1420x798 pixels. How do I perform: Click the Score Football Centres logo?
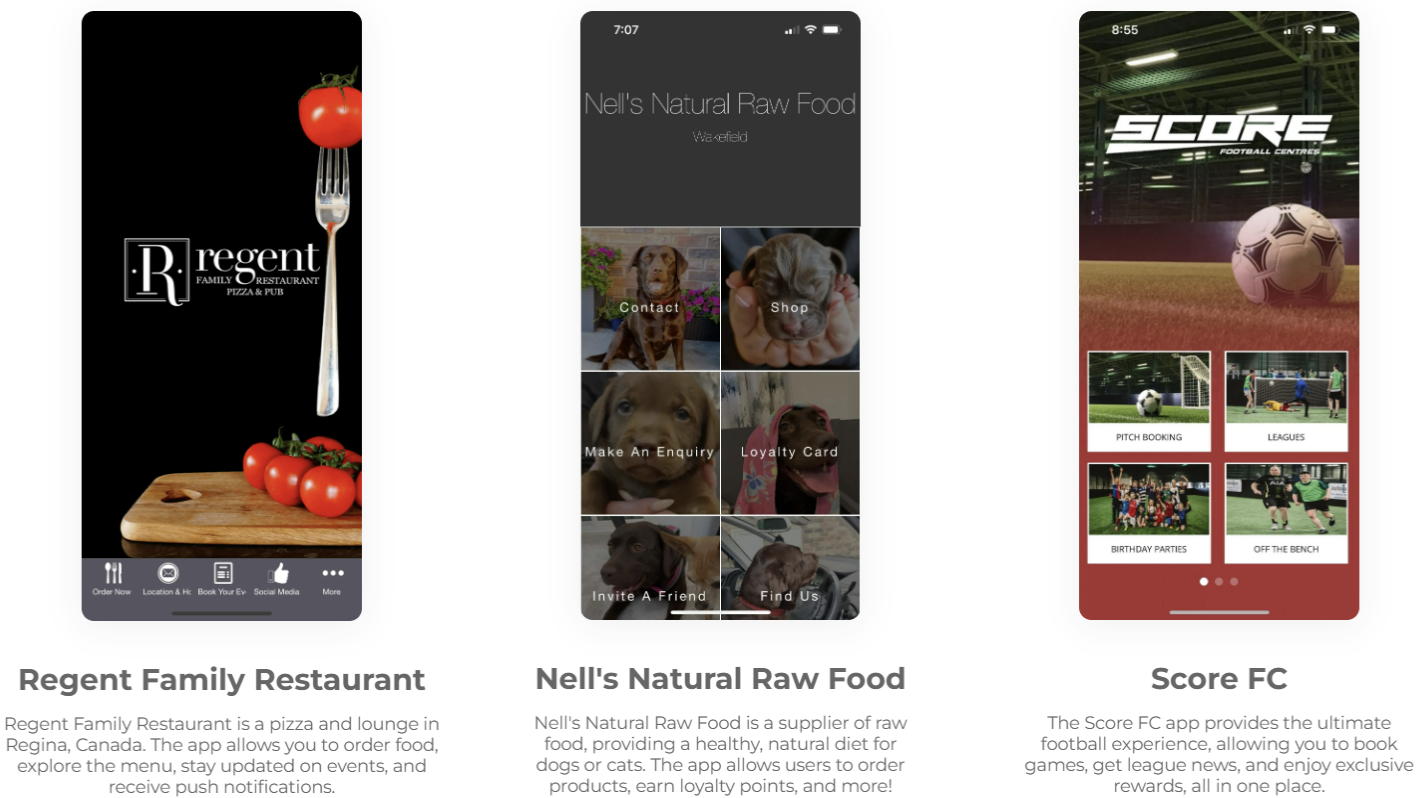click(x=1219, y=135)
